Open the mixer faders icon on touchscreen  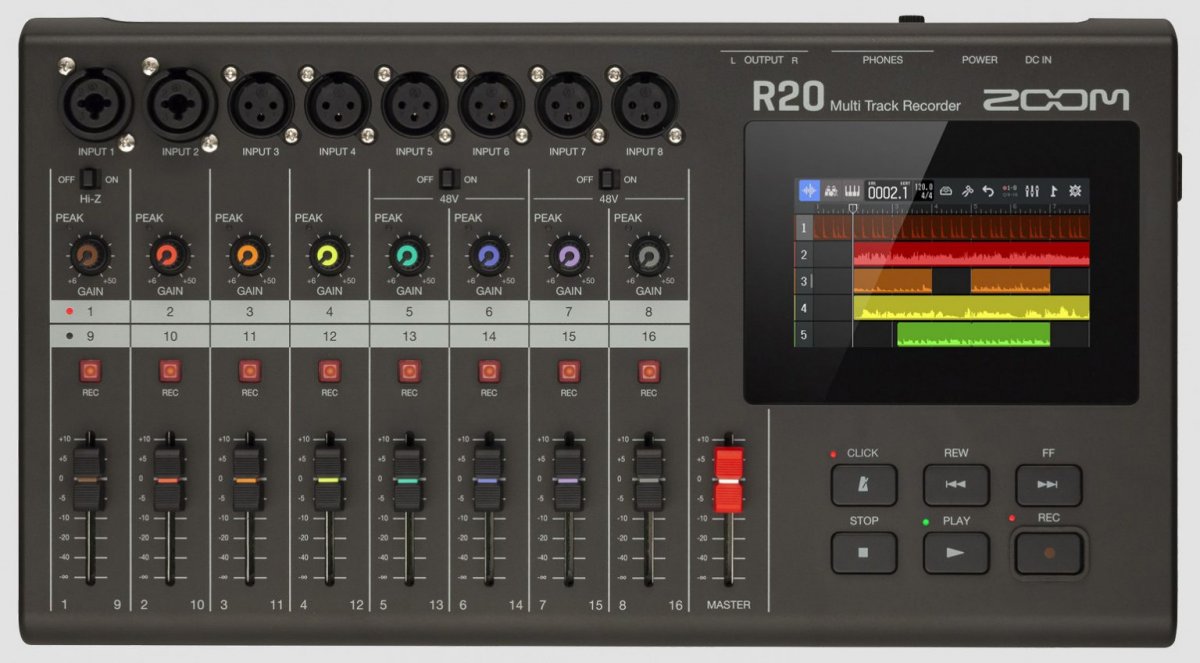(x=1032, y=191)
